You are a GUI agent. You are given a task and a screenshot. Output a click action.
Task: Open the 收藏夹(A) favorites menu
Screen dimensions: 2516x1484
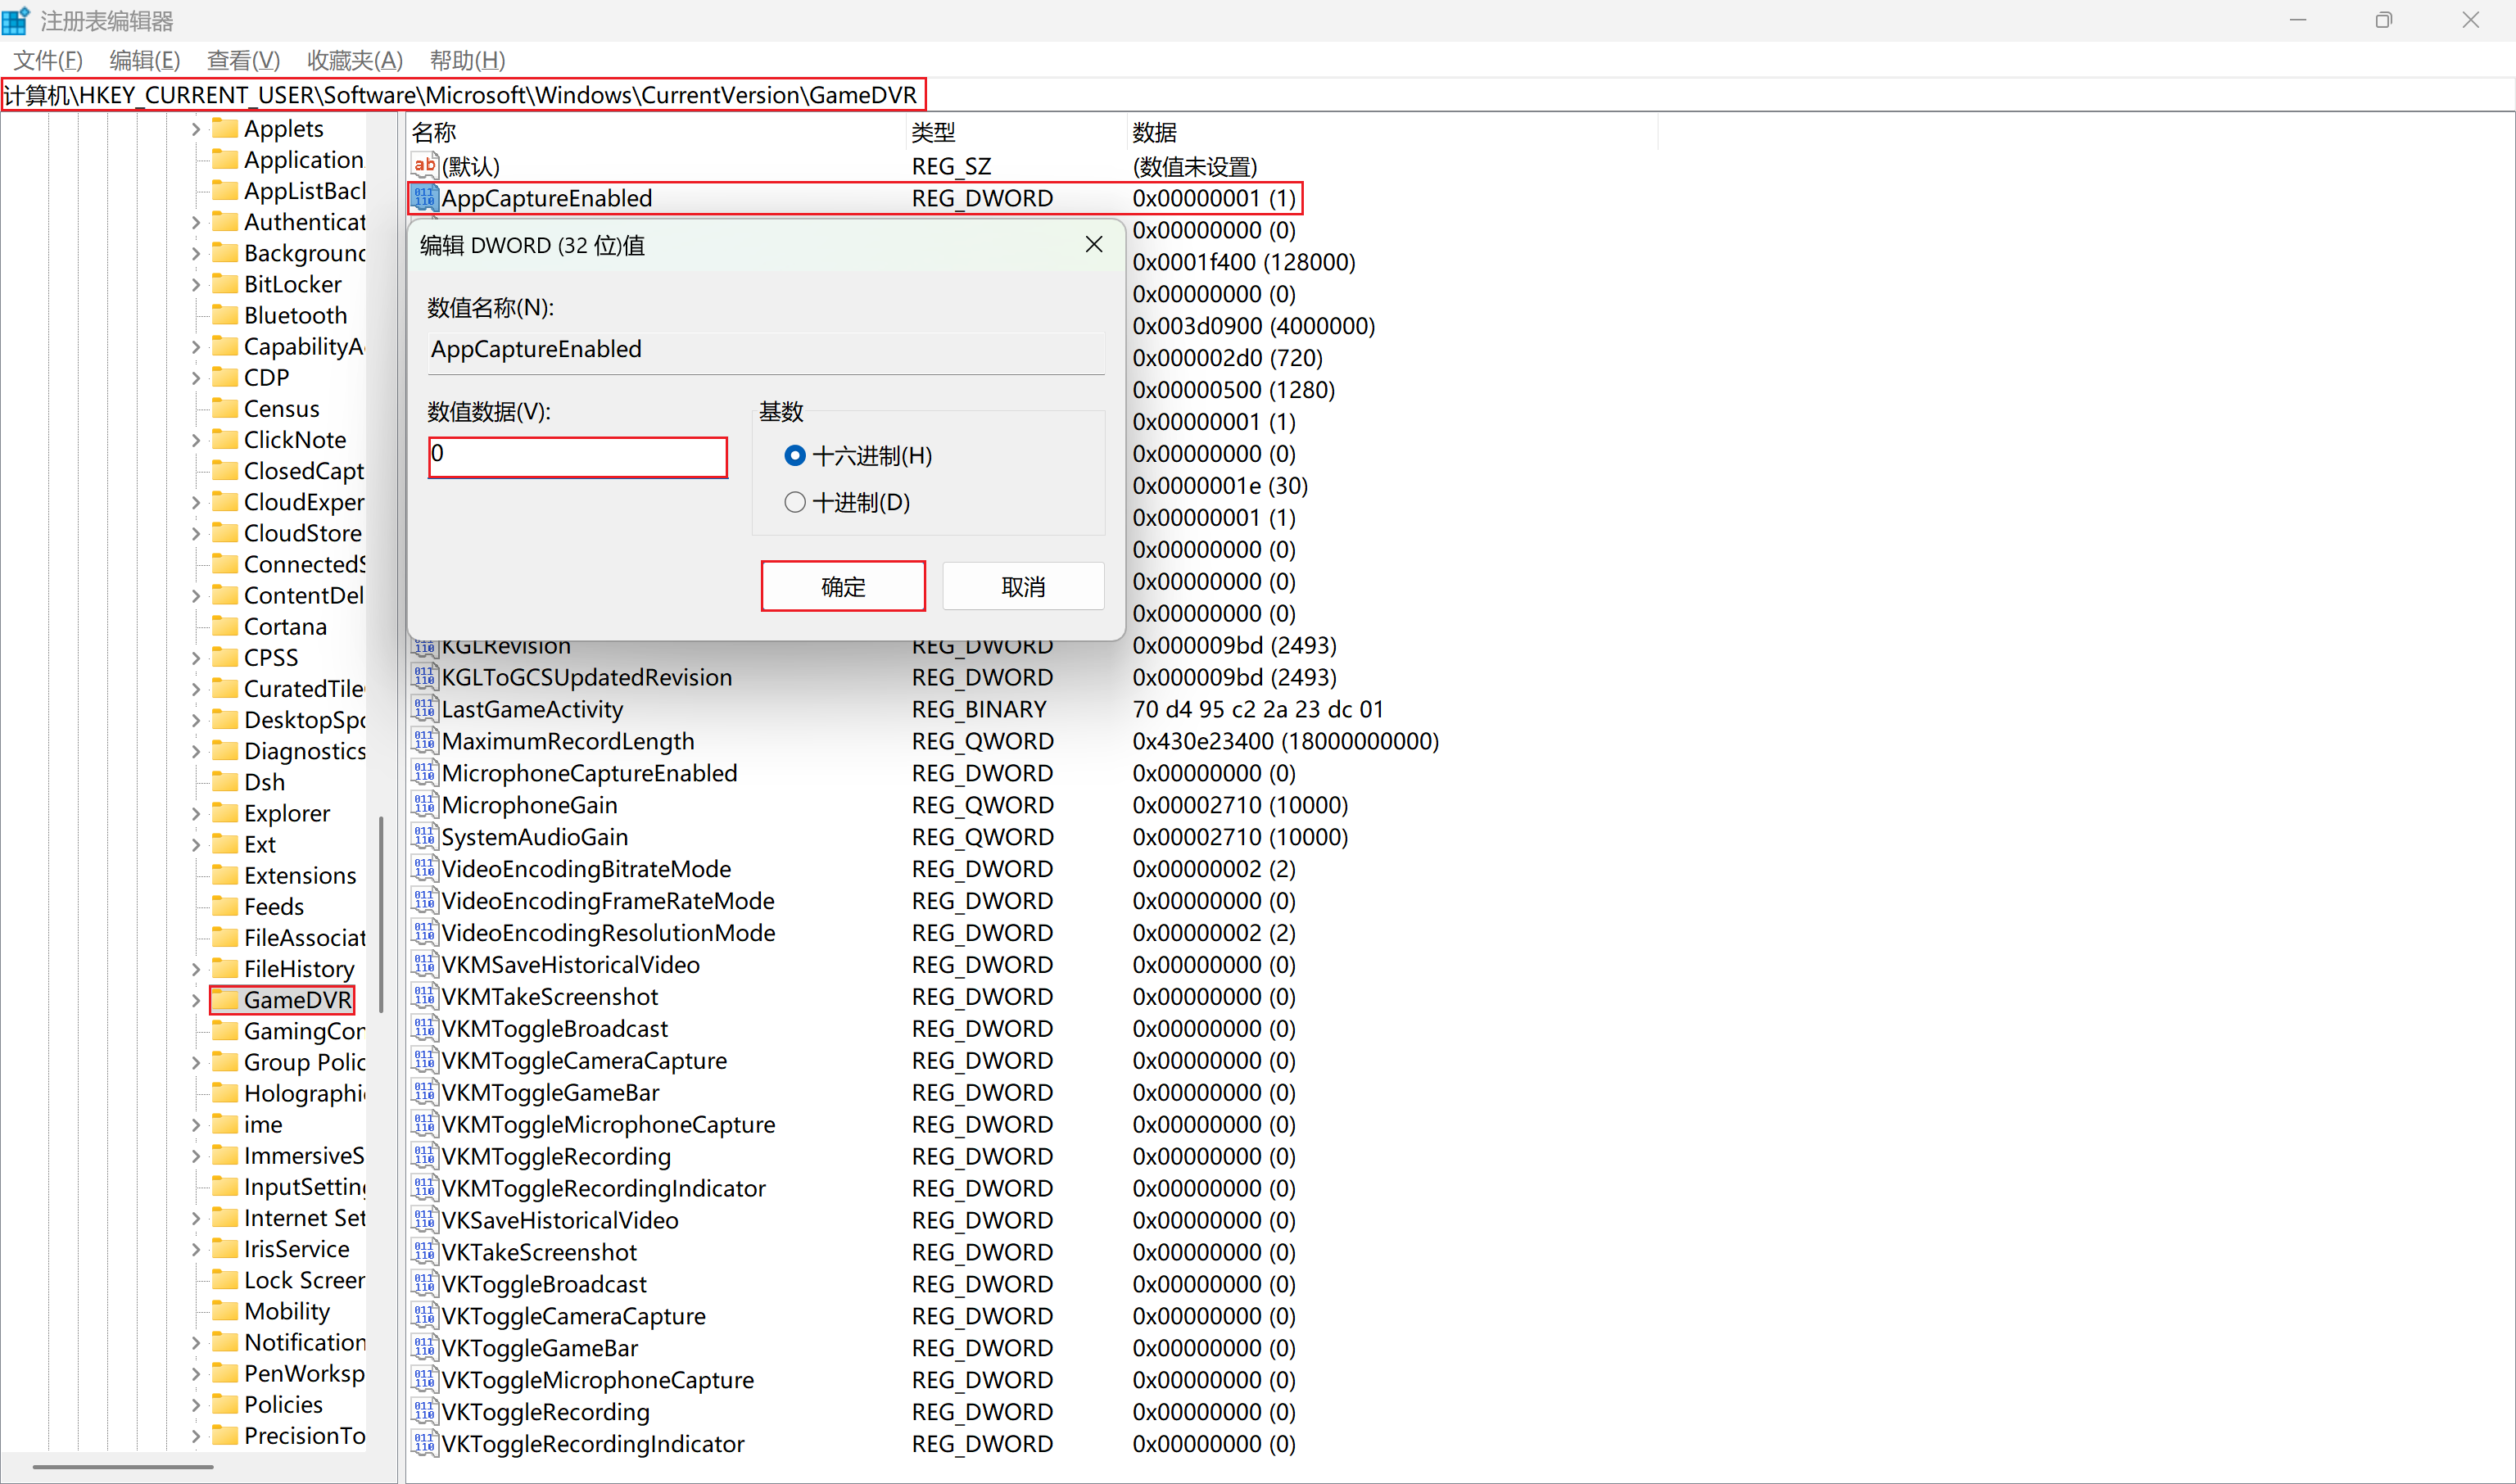[x=354, y=60]
